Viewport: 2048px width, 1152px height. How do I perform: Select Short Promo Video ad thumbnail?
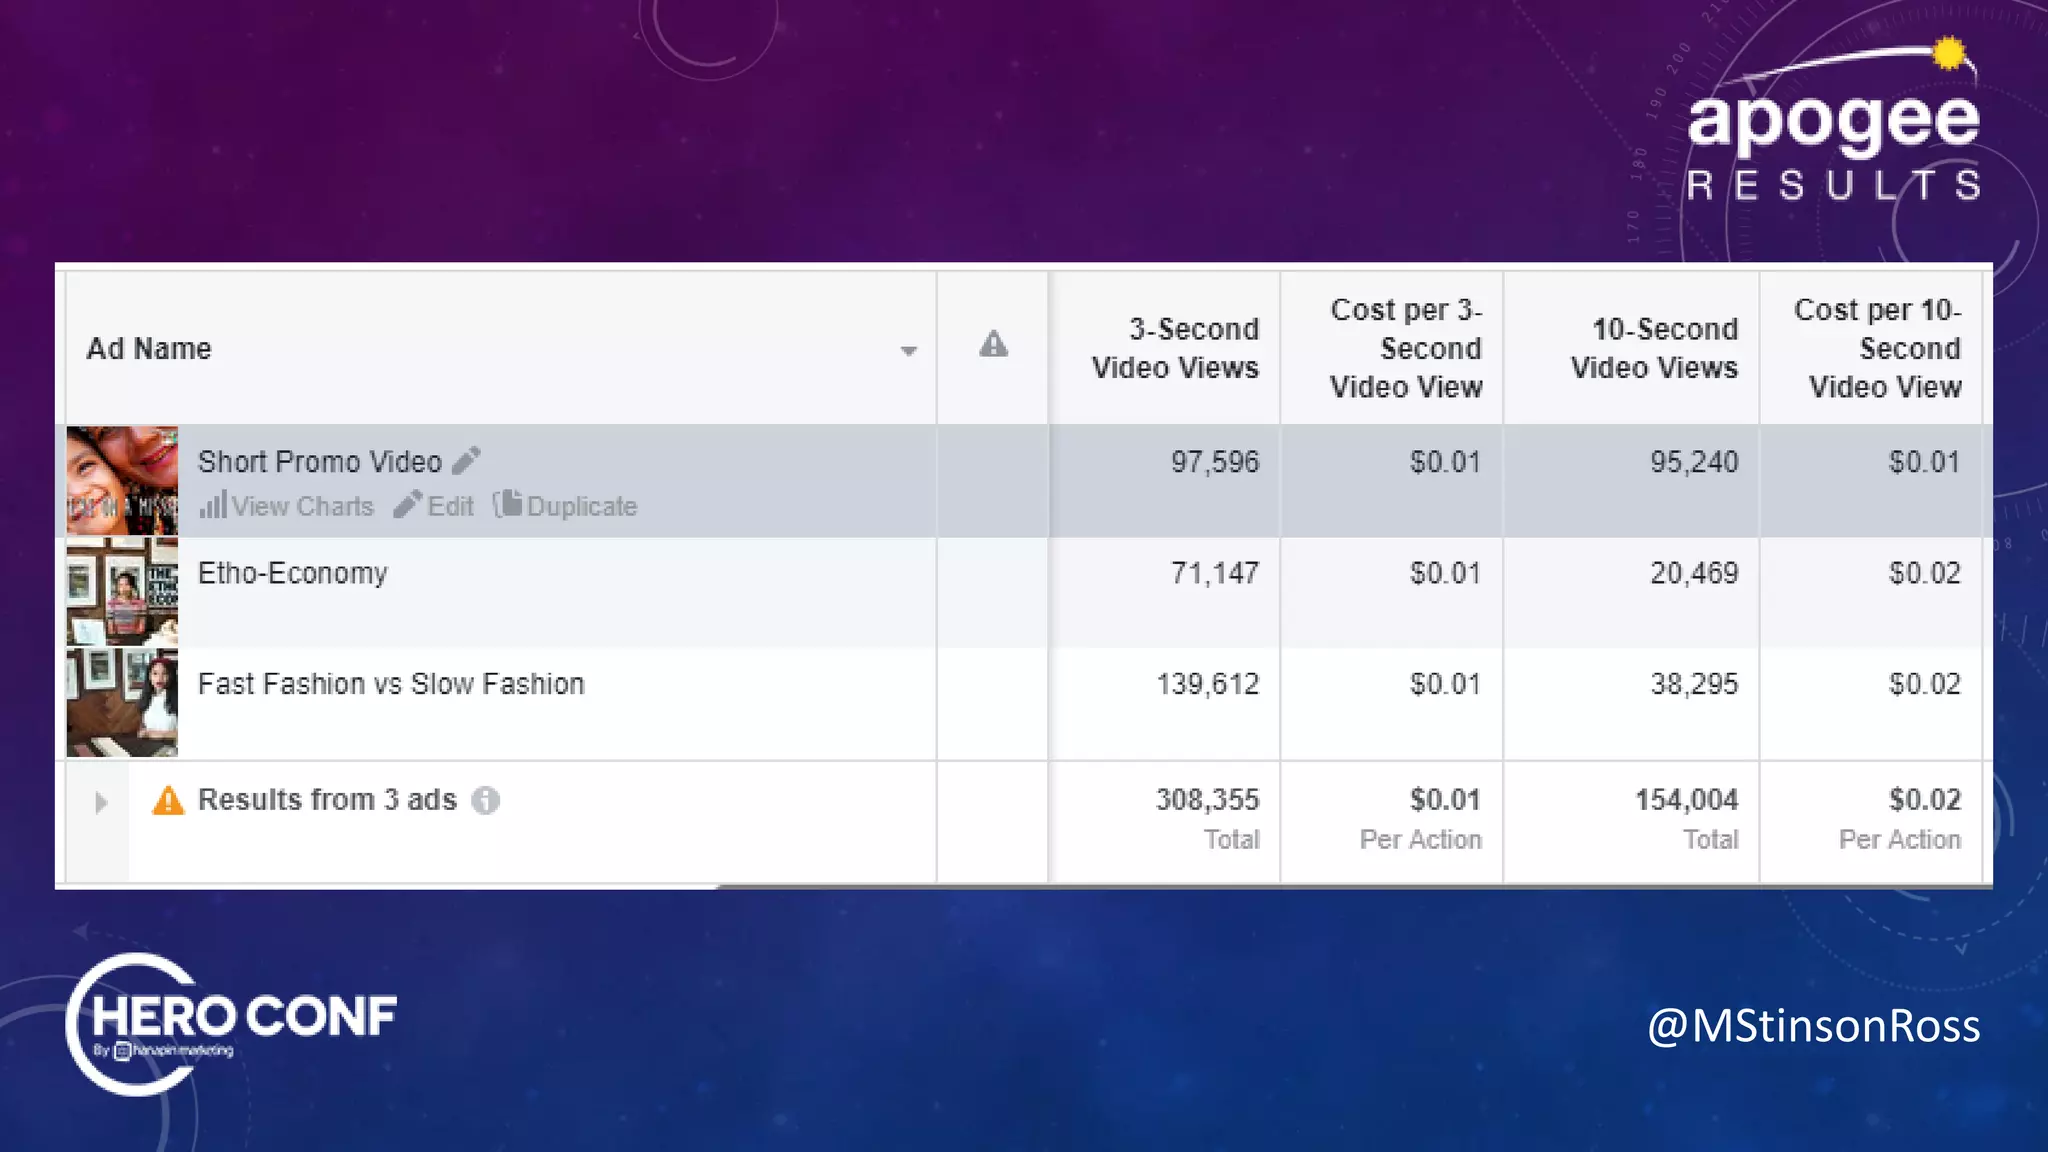[122, 481]
